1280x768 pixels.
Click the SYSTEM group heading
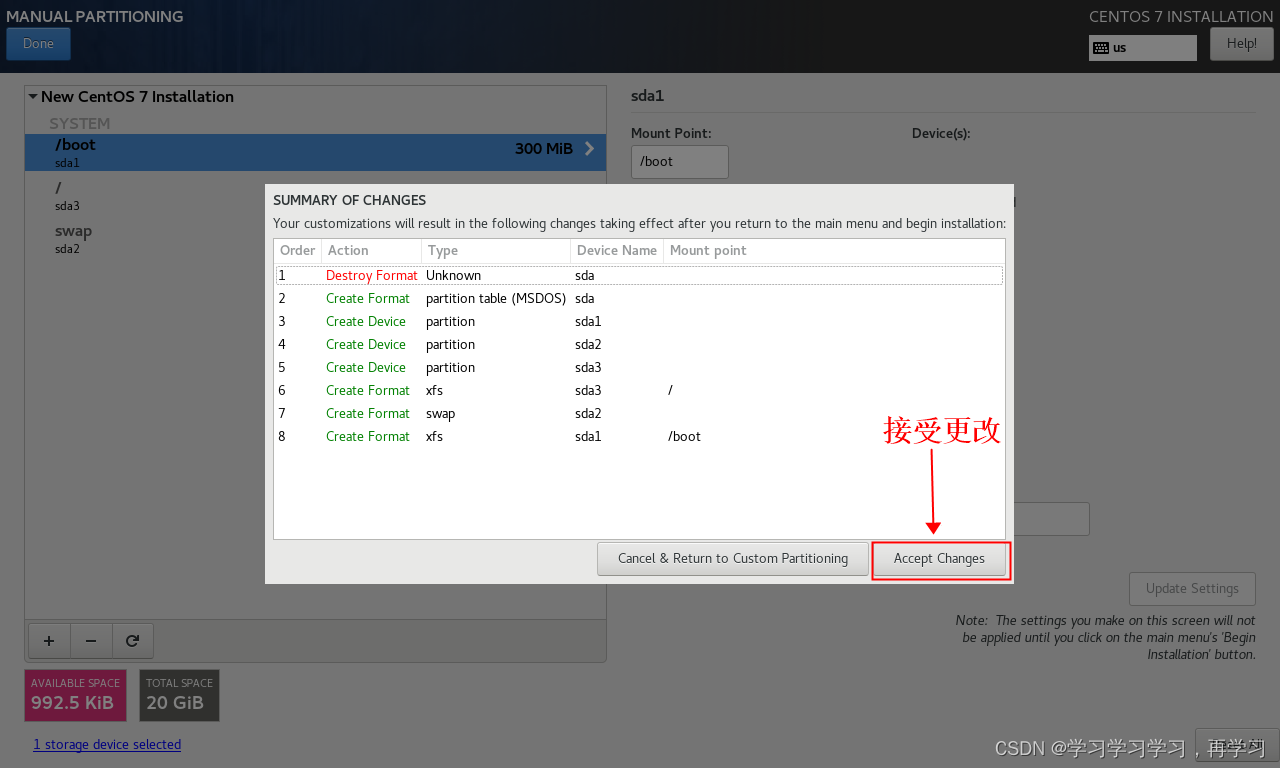80,124
